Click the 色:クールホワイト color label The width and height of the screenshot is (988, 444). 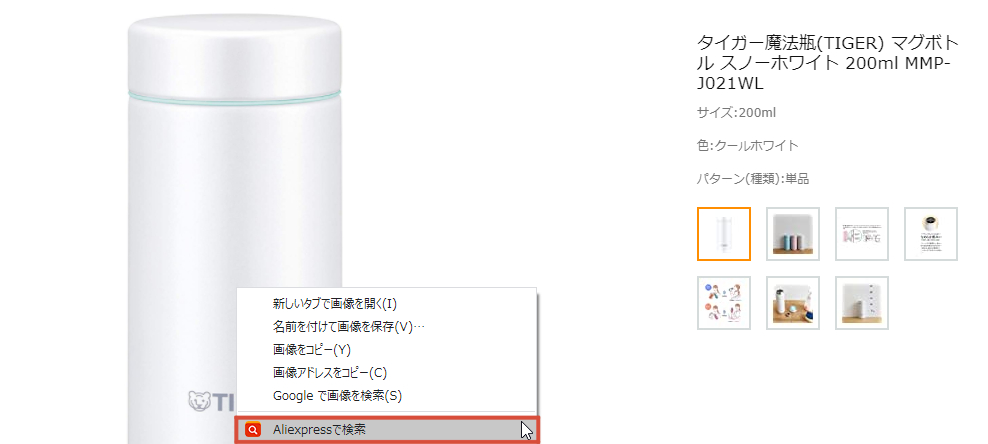pyautogui.click(x=748, y=146)
